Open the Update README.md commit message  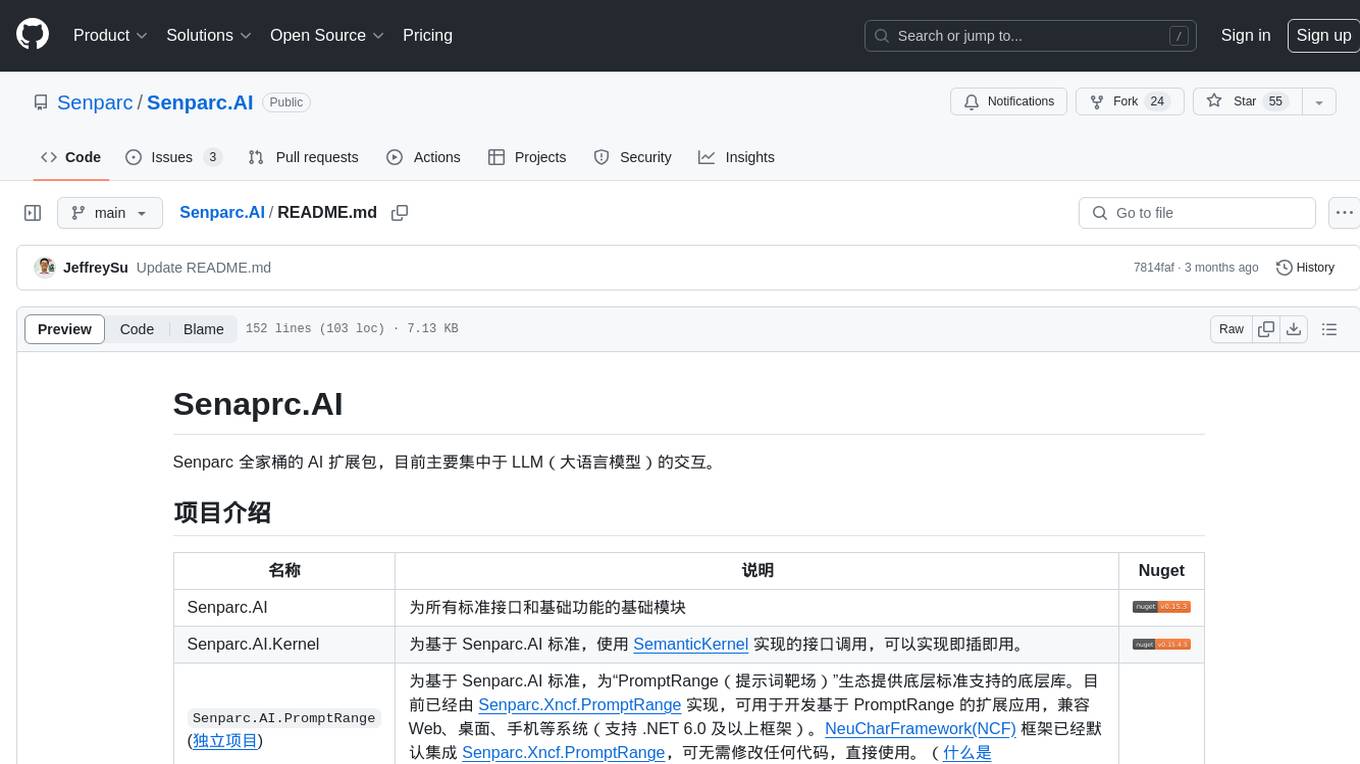click(x=204, y=267)
